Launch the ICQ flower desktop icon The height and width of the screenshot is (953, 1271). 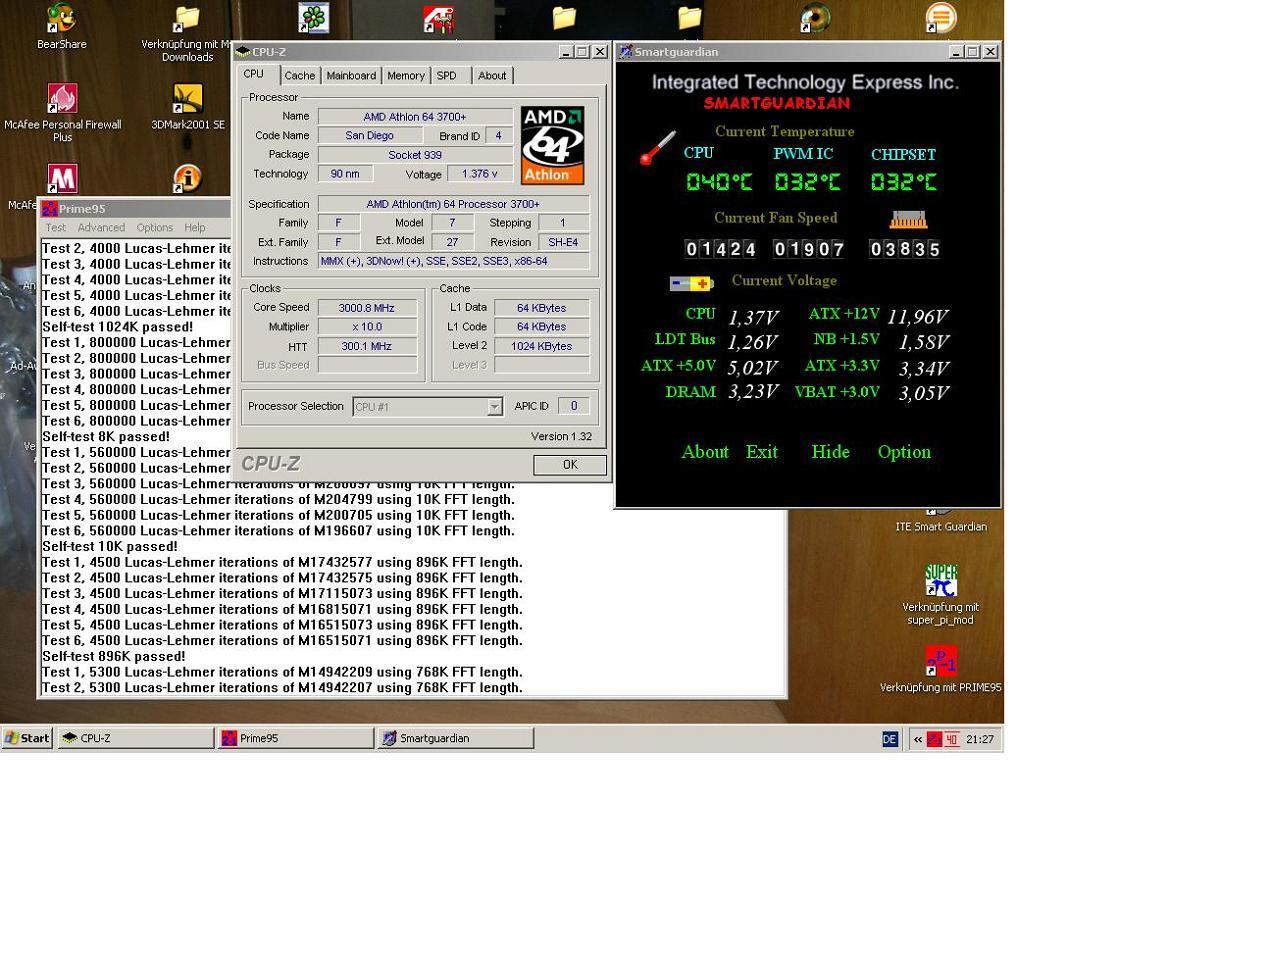click(x=313, y=18)
